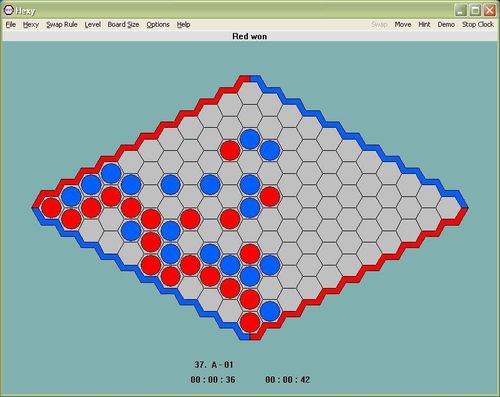Screen dimensions: 500x397
Task: Click the move counter "37. A - 01"
Action: click(214, 365)
